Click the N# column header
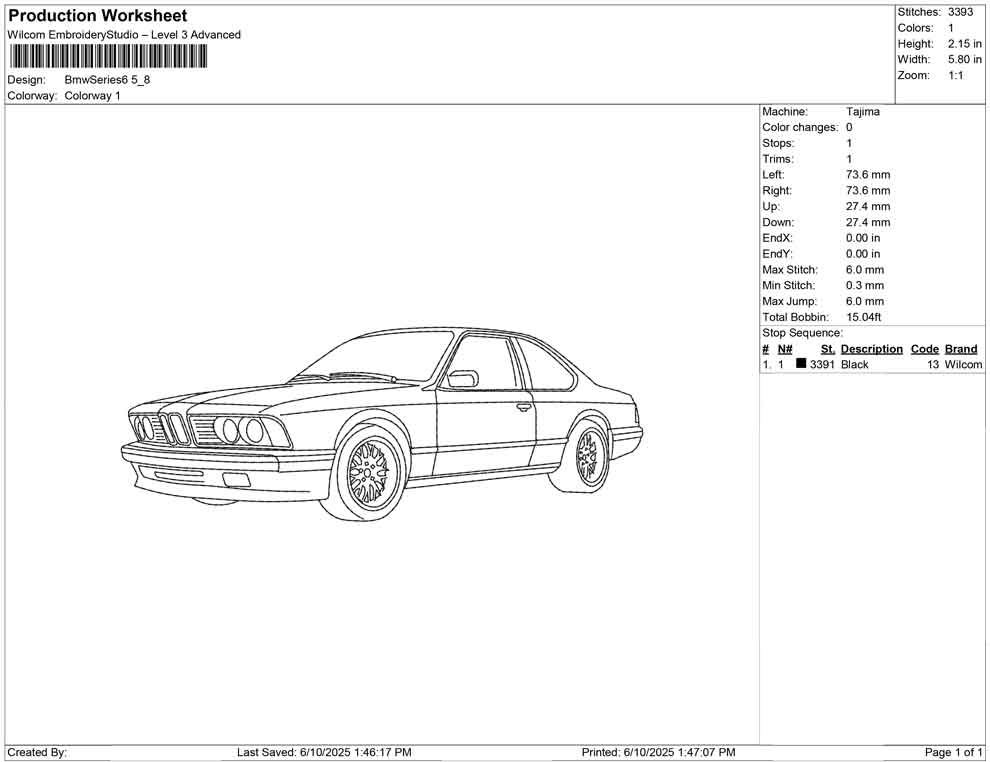The width and height of the screenshot is (990, 762). (785, 349)
